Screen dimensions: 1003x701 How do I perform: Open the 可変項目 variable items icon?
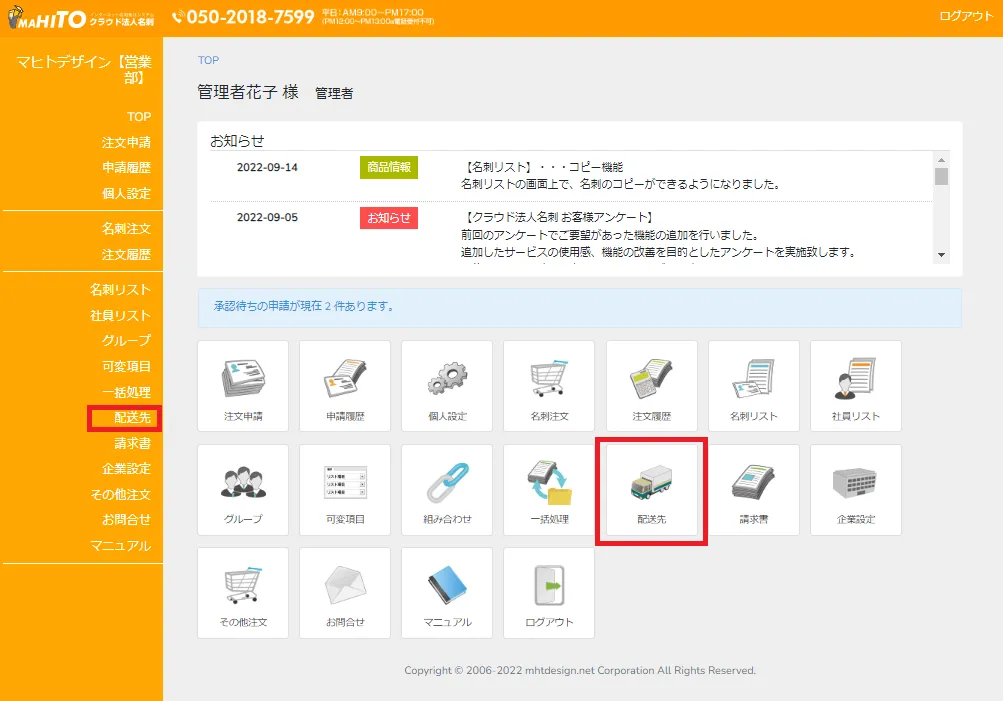coord(344,490)
